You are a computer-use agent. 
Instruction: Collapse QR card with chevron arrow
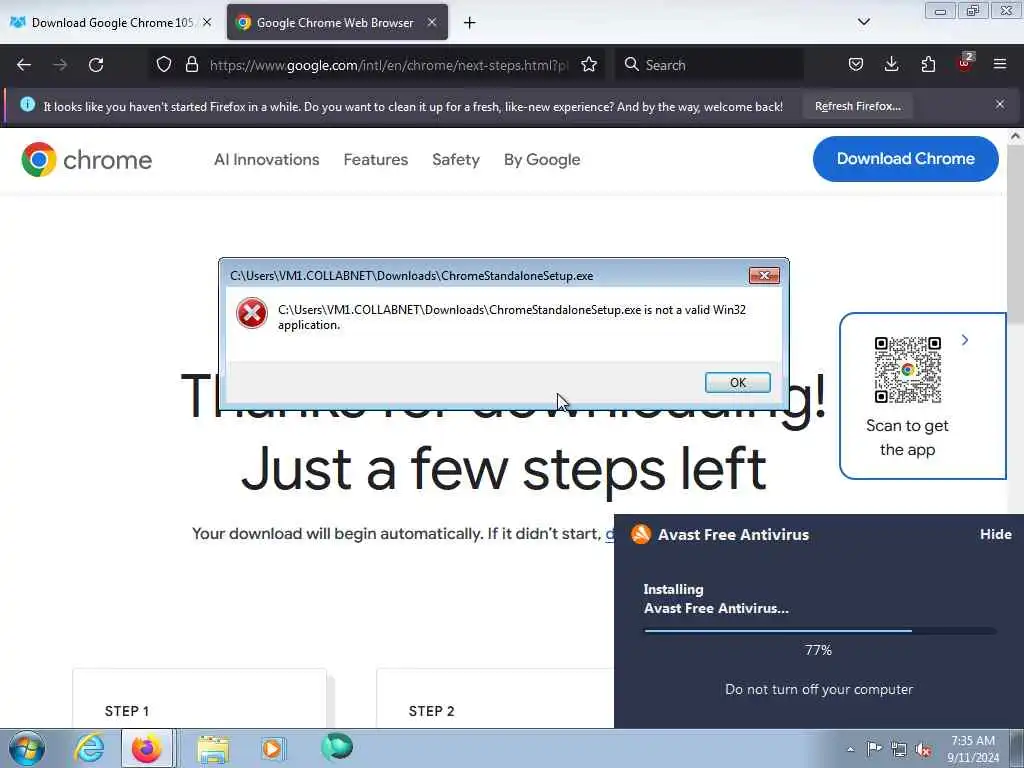click(965, 340)
